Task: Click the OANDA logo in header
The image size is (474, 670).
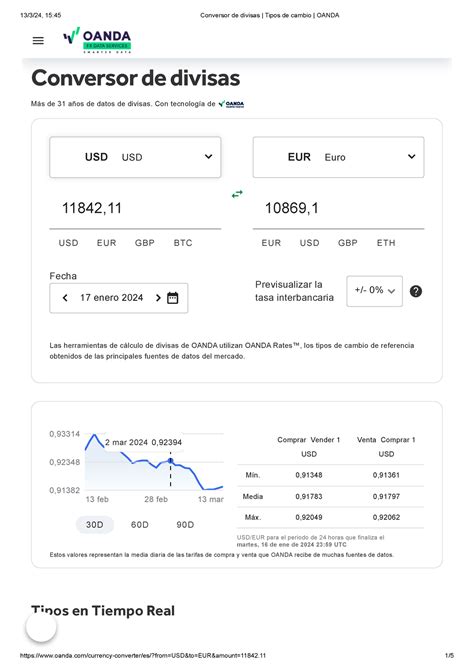Action: click(97, 40)
